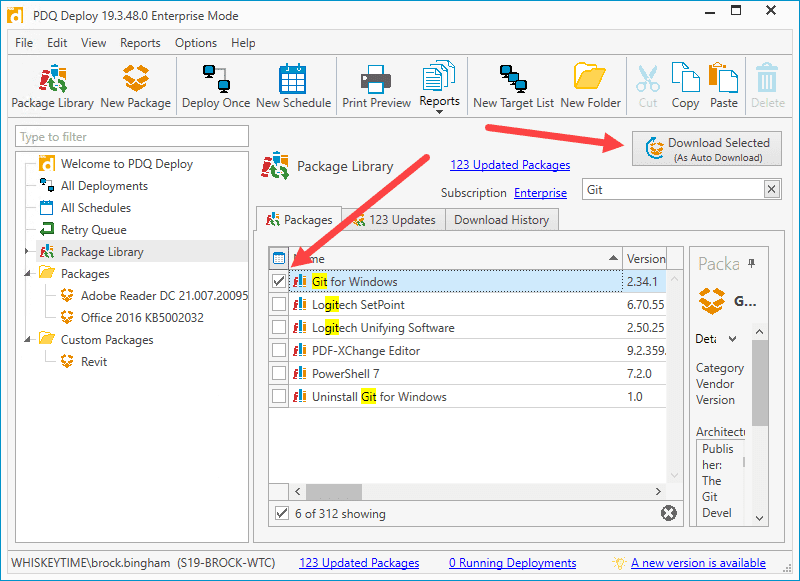The image size is (800, 581).
Task: Open the Edit menu
Action: click(57, 43)
